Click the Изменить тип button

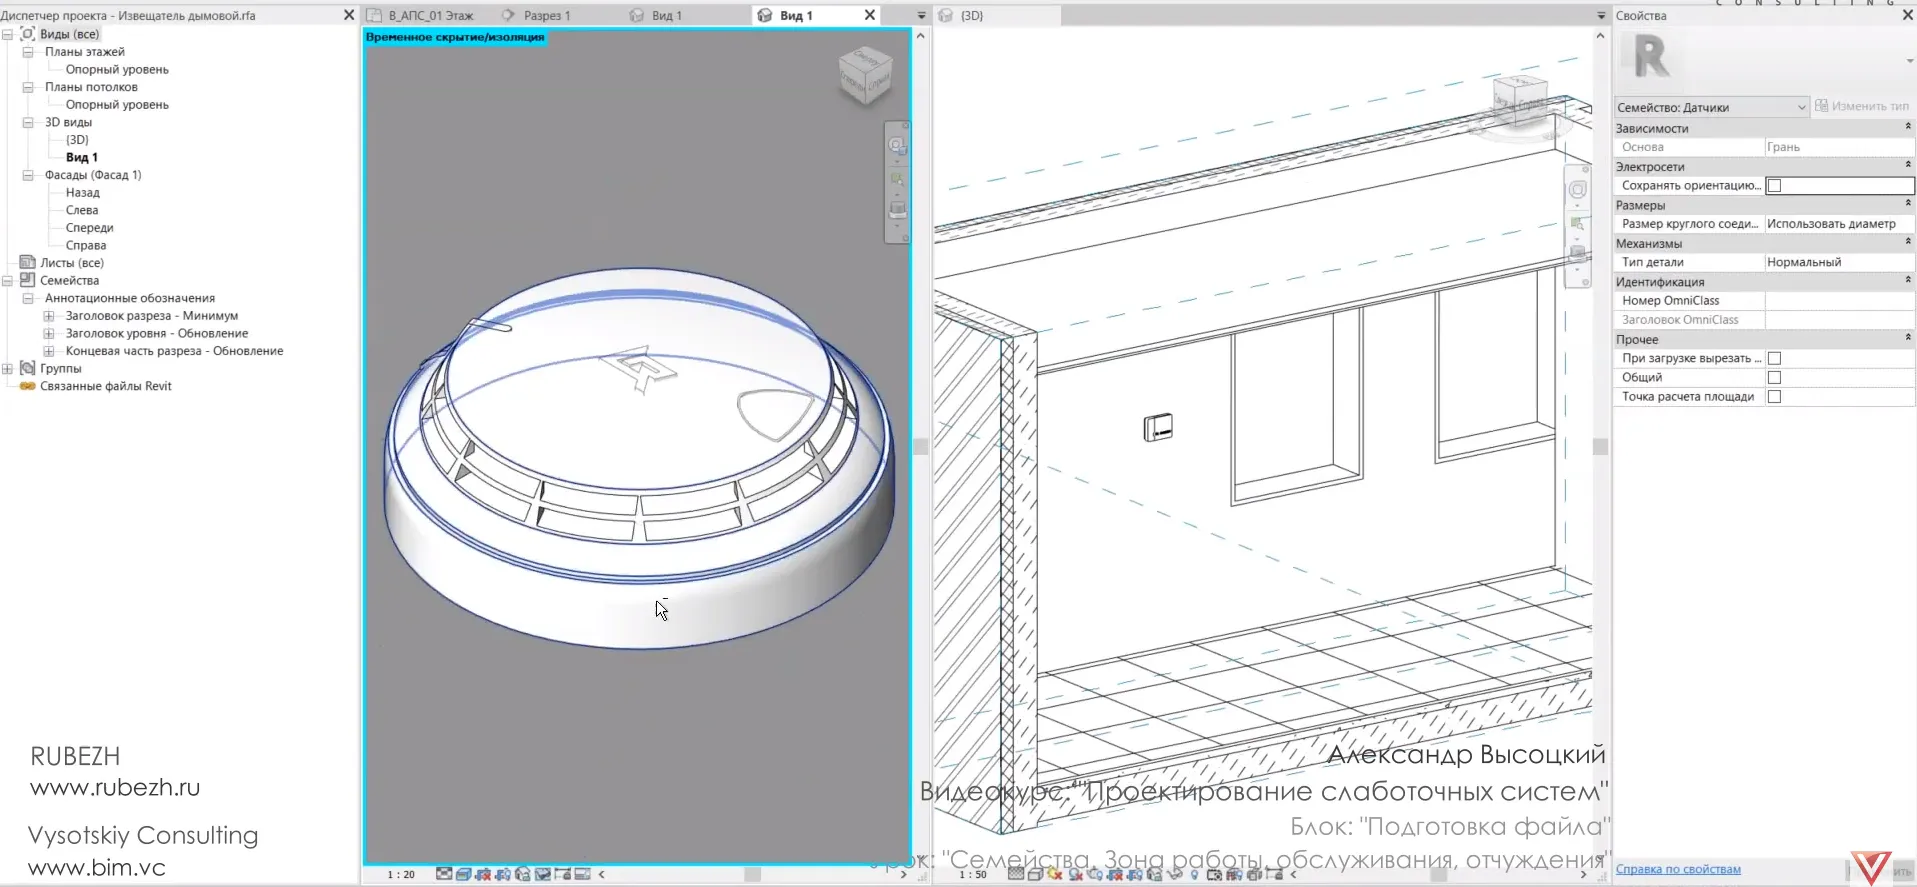coord(1861,106)
